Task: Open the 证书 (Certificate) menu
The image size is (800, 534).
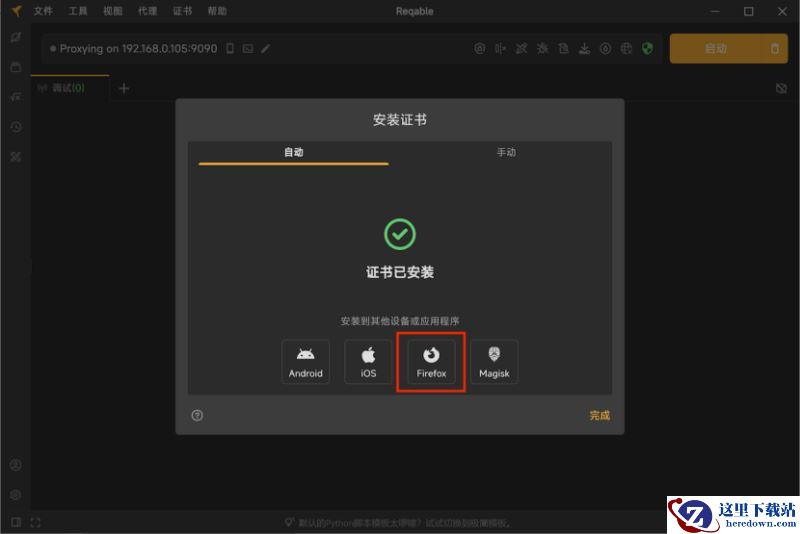Action: pyautogui.click(x=182, y=11)
